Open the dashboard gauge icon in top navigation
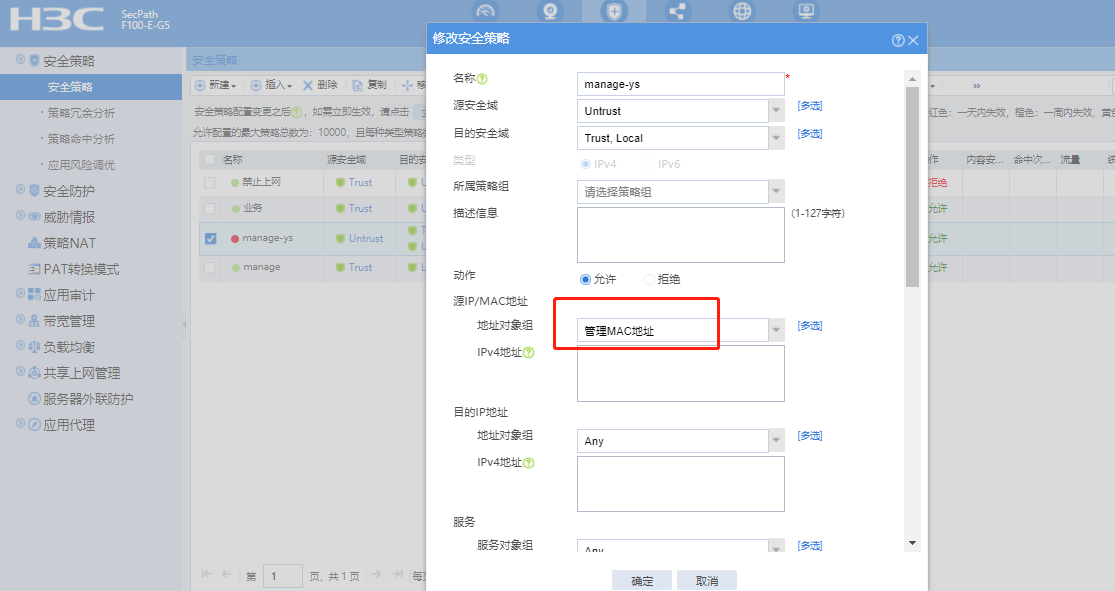This screenshot has width=1115, height=591. click(486, 11)
